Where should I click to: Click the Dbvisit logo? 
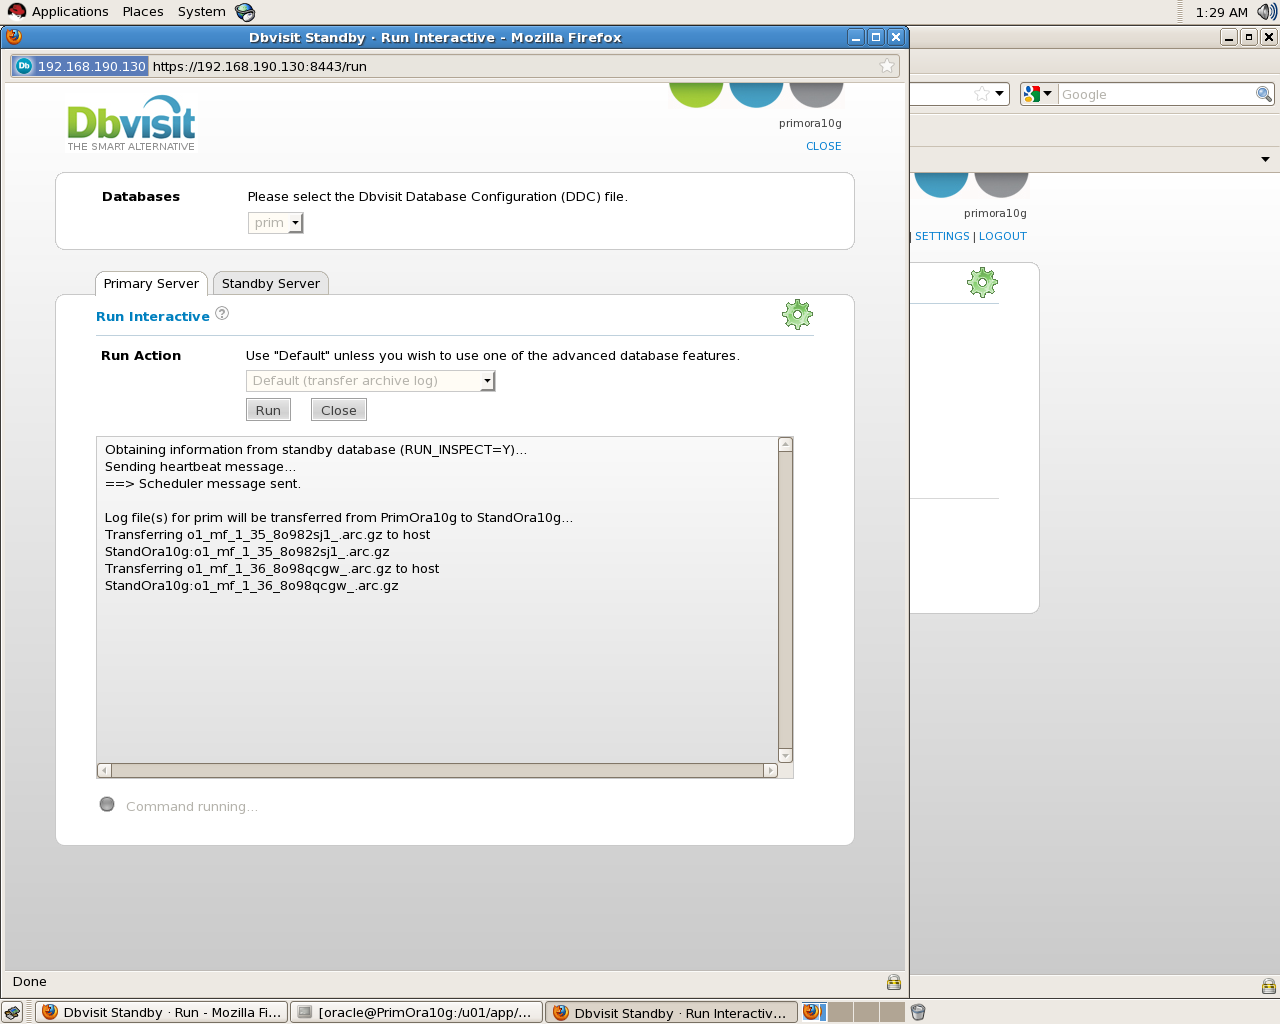131,124
